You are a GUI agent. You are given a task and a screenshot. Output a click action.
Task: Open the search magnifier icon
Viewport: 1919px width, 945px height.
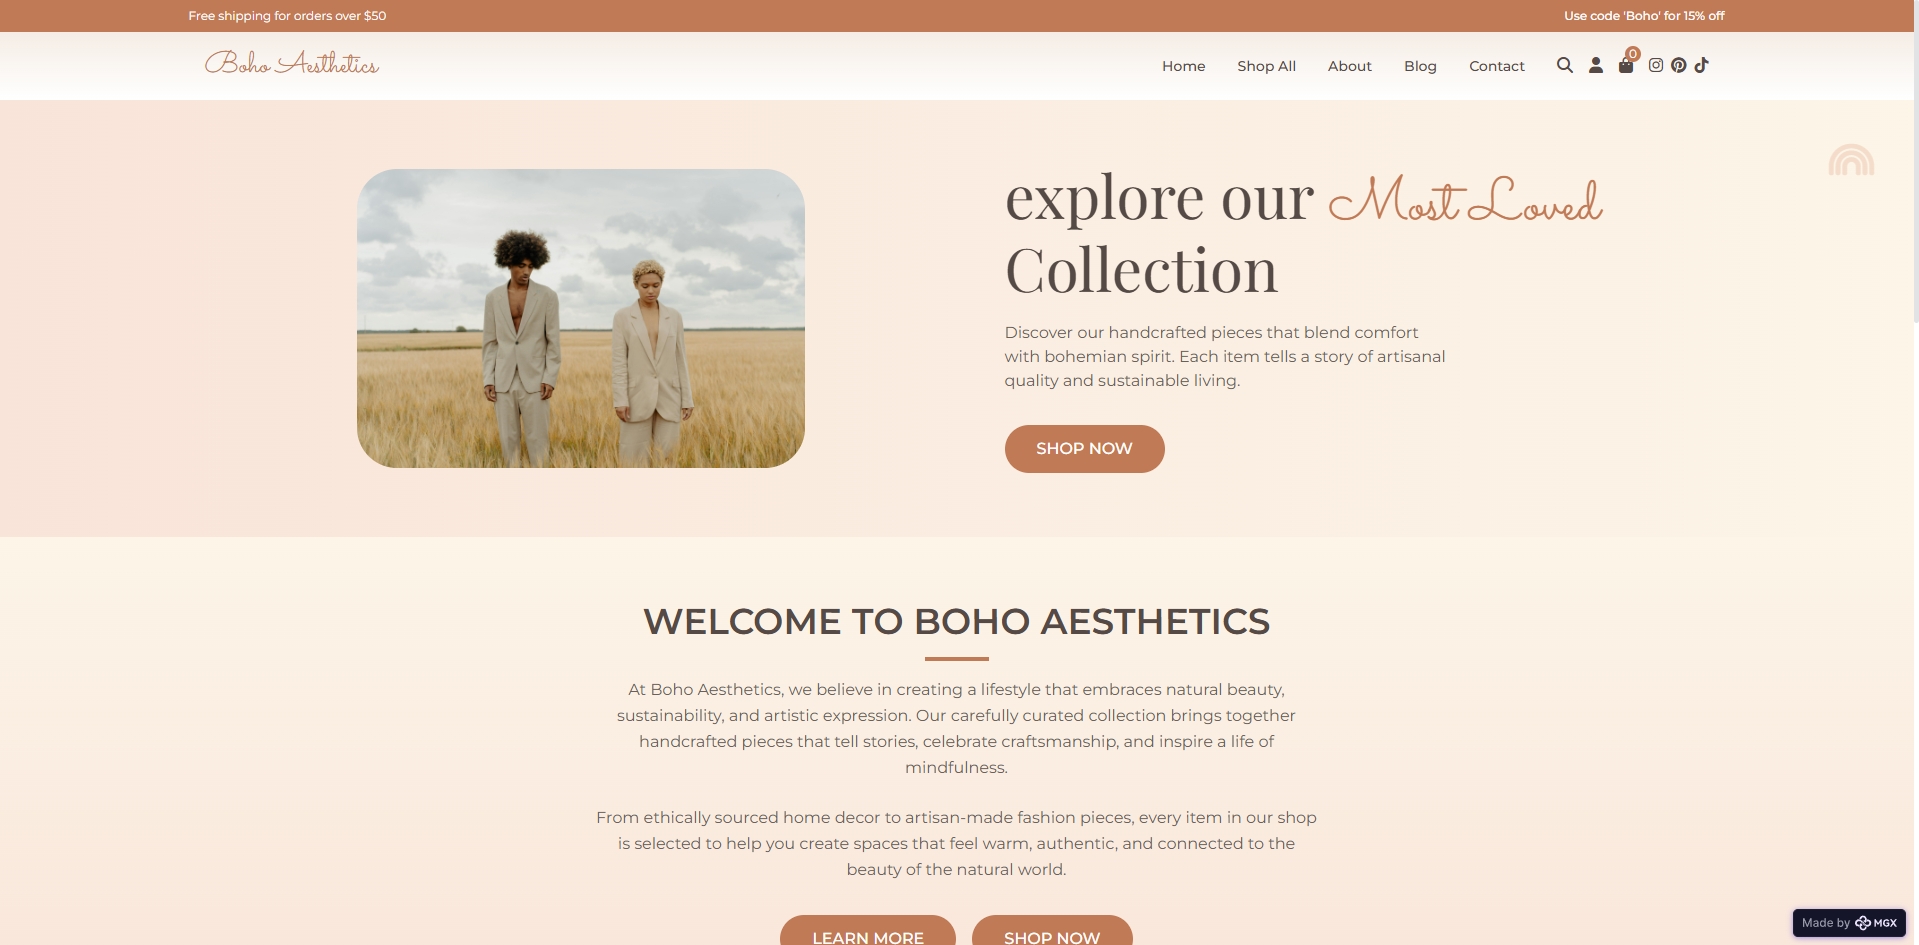(x=1565, y=65)
